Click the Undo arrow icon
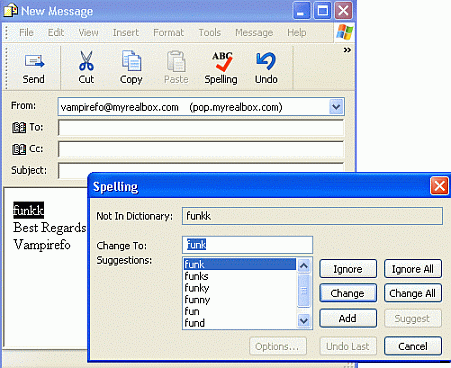The image size is (451, 368). coord(266,61)
